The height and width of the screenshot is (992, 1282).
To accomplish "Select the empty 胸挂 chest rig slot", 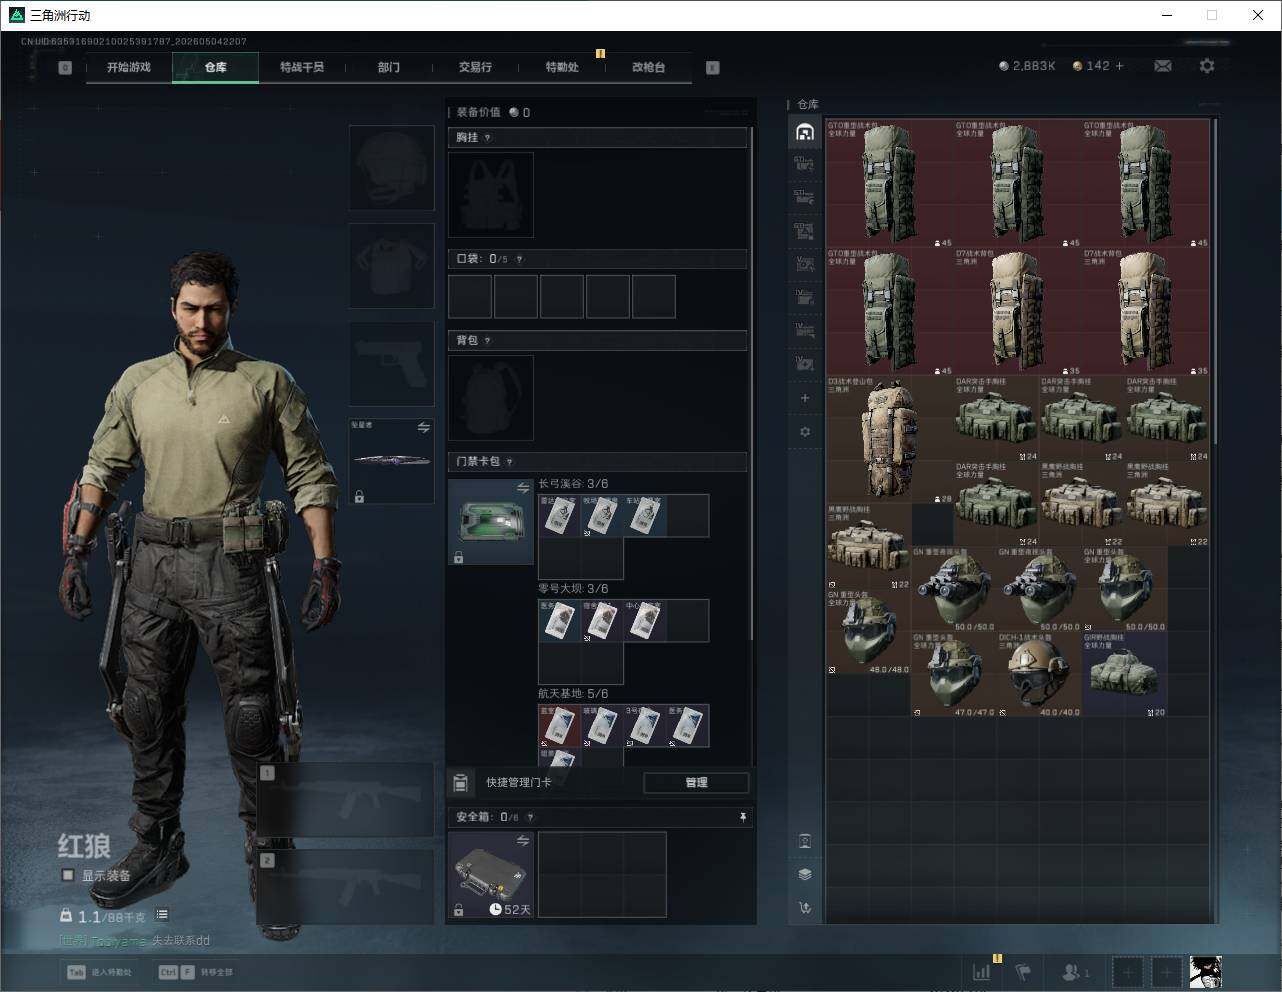I will [491, 195].
